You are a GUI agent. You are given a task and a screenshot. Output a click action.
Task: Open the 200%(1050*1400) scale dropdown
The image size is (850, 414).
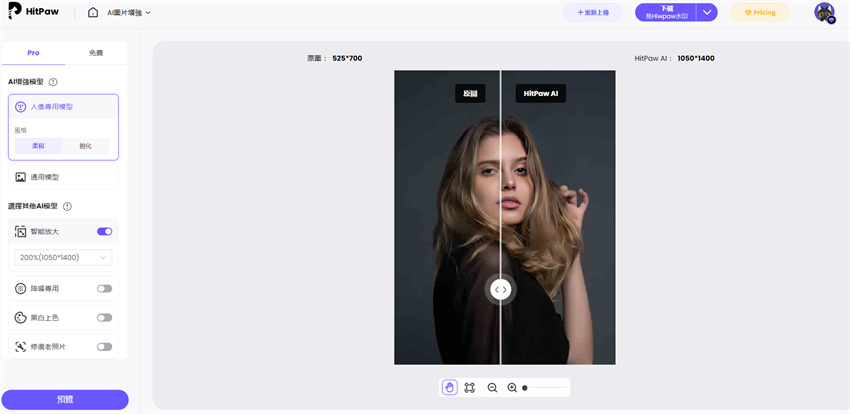coord(63,257)
